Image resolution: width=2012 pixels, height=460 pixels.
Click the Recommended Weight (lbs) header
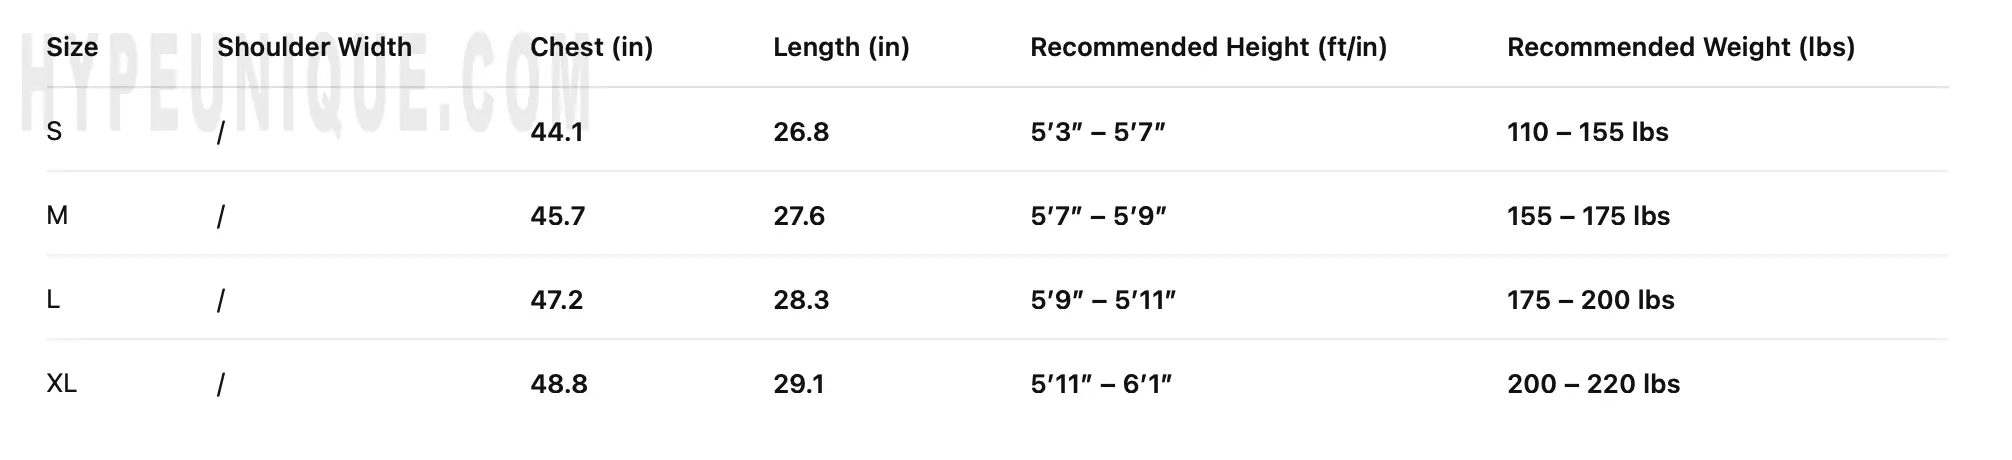pyautogui.click(x=1680, y=47)
